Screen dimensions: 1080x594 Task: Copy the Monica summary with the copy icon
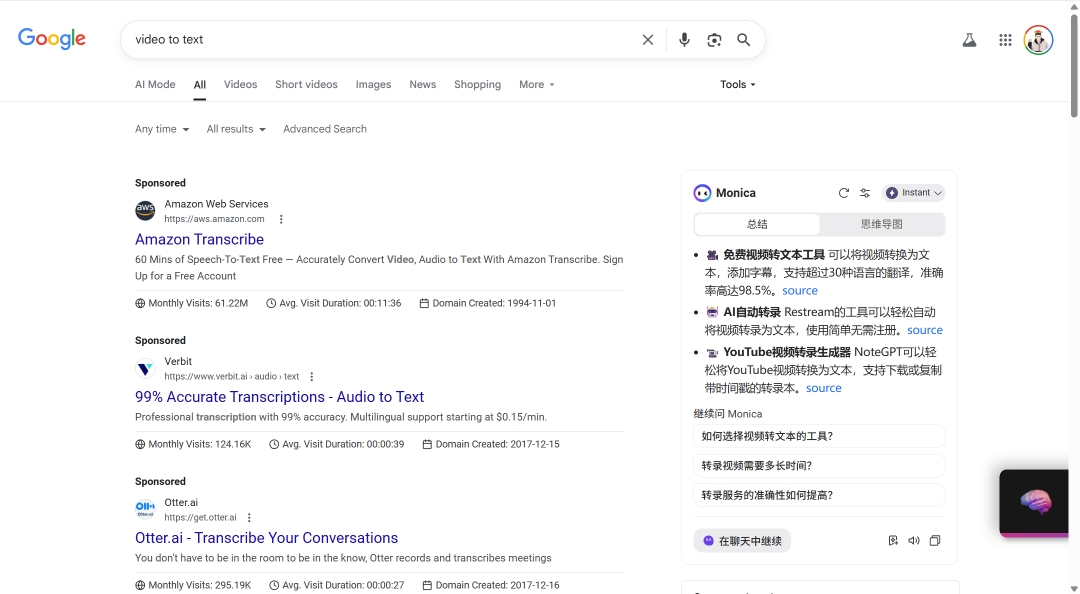[x=935, y=540]
